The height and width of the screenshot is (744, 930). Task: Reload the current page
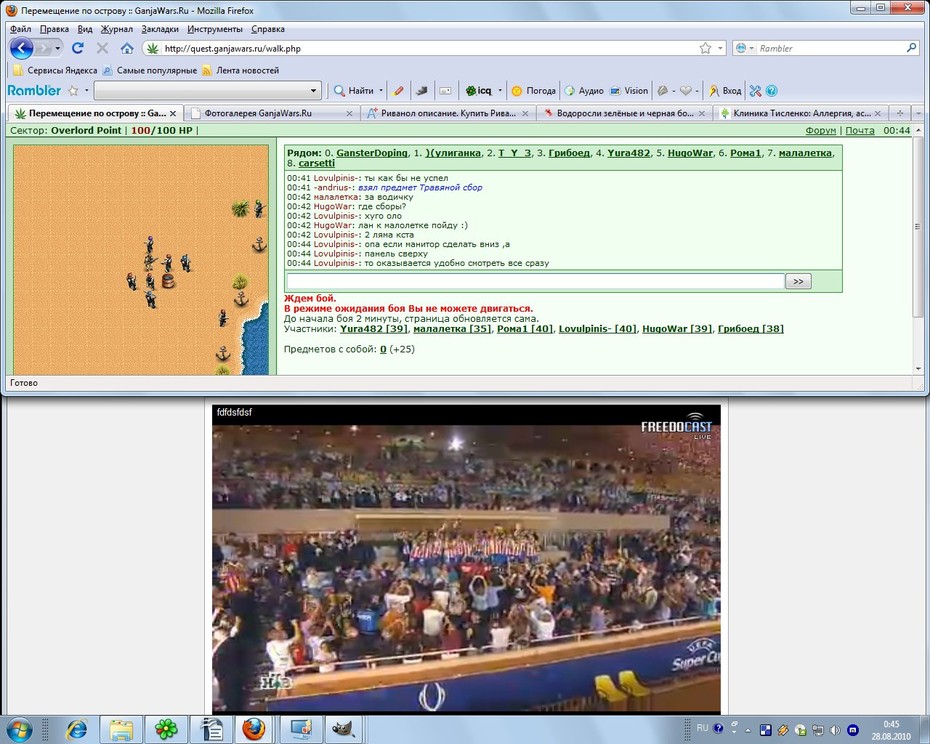point(78,48)
